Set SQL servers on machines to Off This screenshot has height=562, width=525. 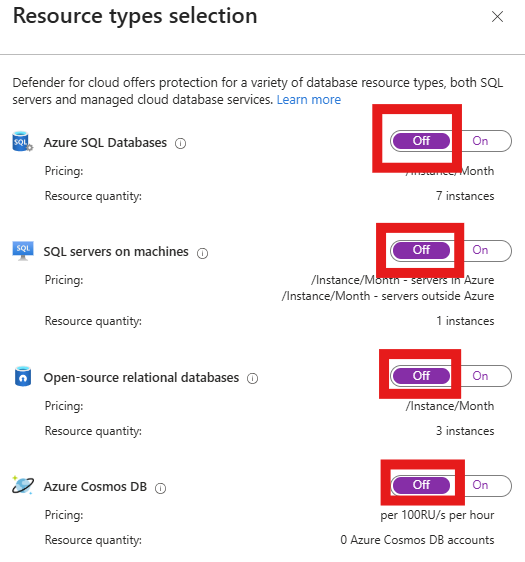421,250
